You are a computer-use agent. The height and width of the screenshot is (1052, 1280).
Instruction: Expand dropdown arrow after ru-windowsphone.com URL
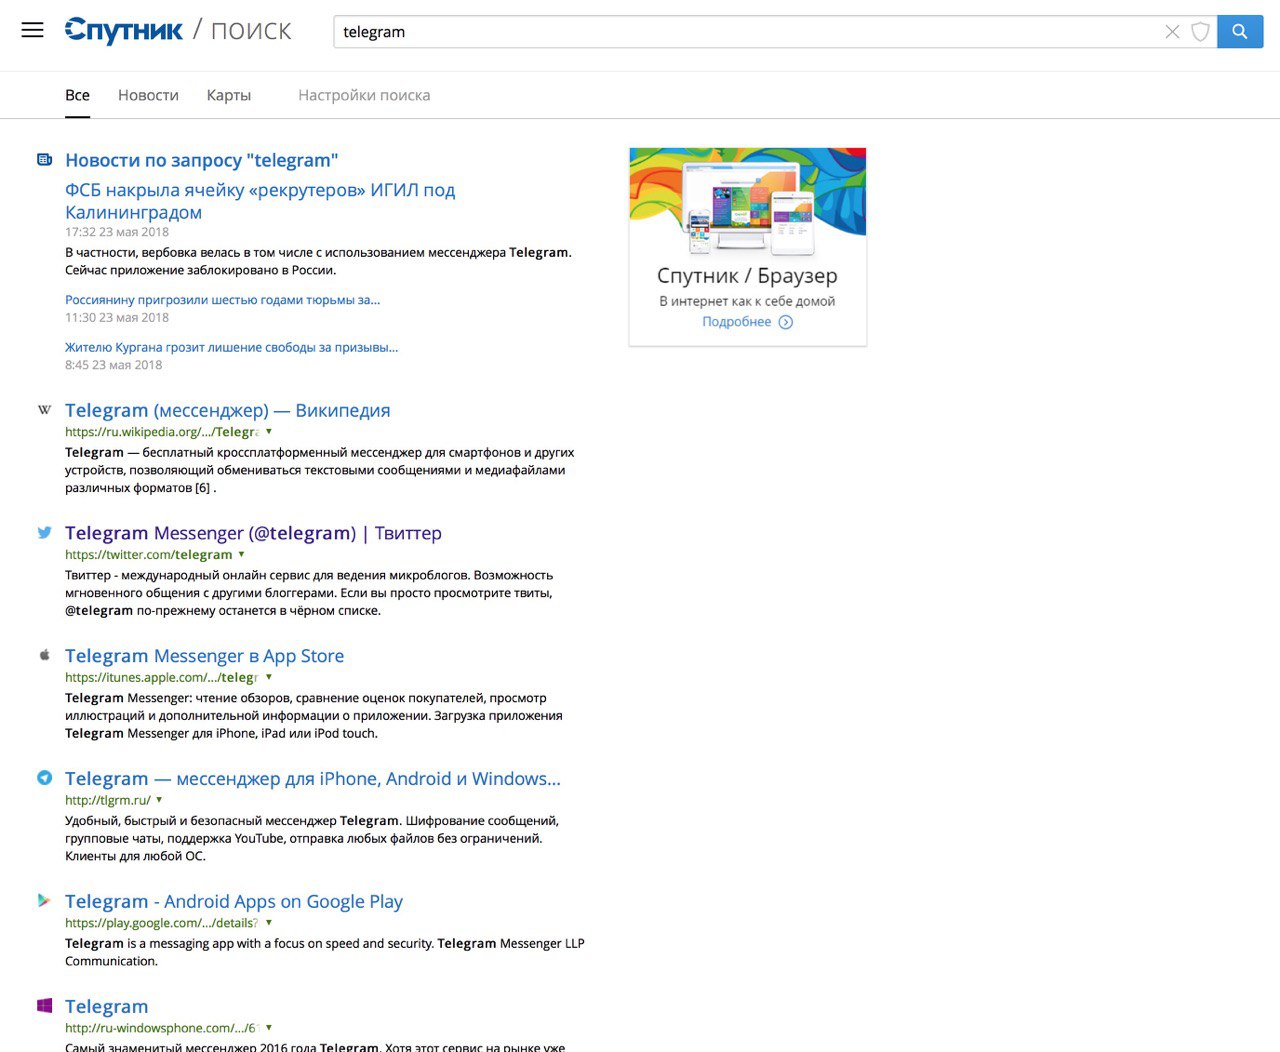pyautogui.click(x=269, y=1028)
